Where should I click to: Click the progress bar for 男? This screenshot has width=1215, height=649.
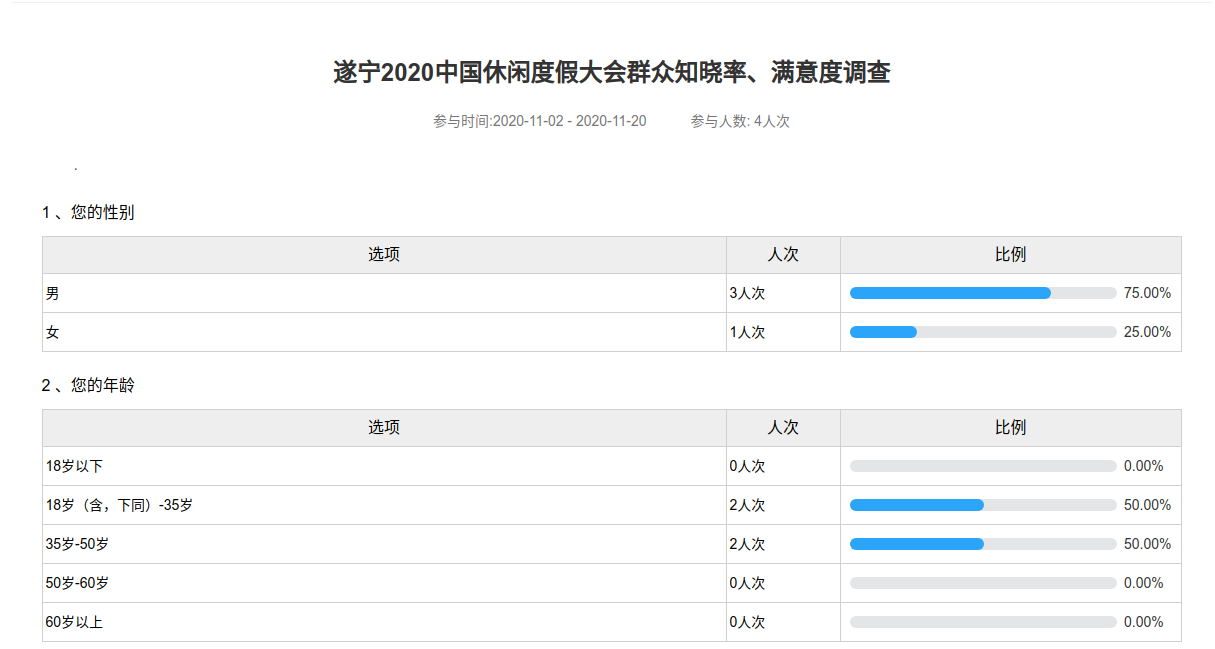(982, 293)
